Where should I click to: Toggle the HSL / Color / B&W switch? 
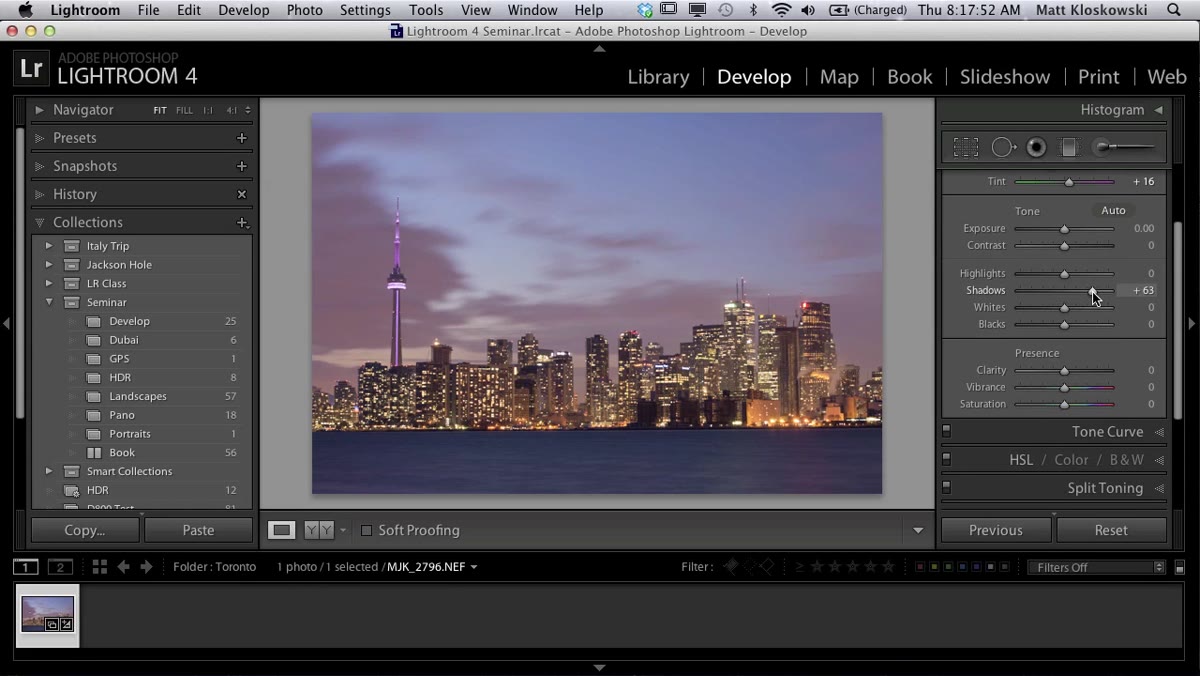tap(946, 460)
